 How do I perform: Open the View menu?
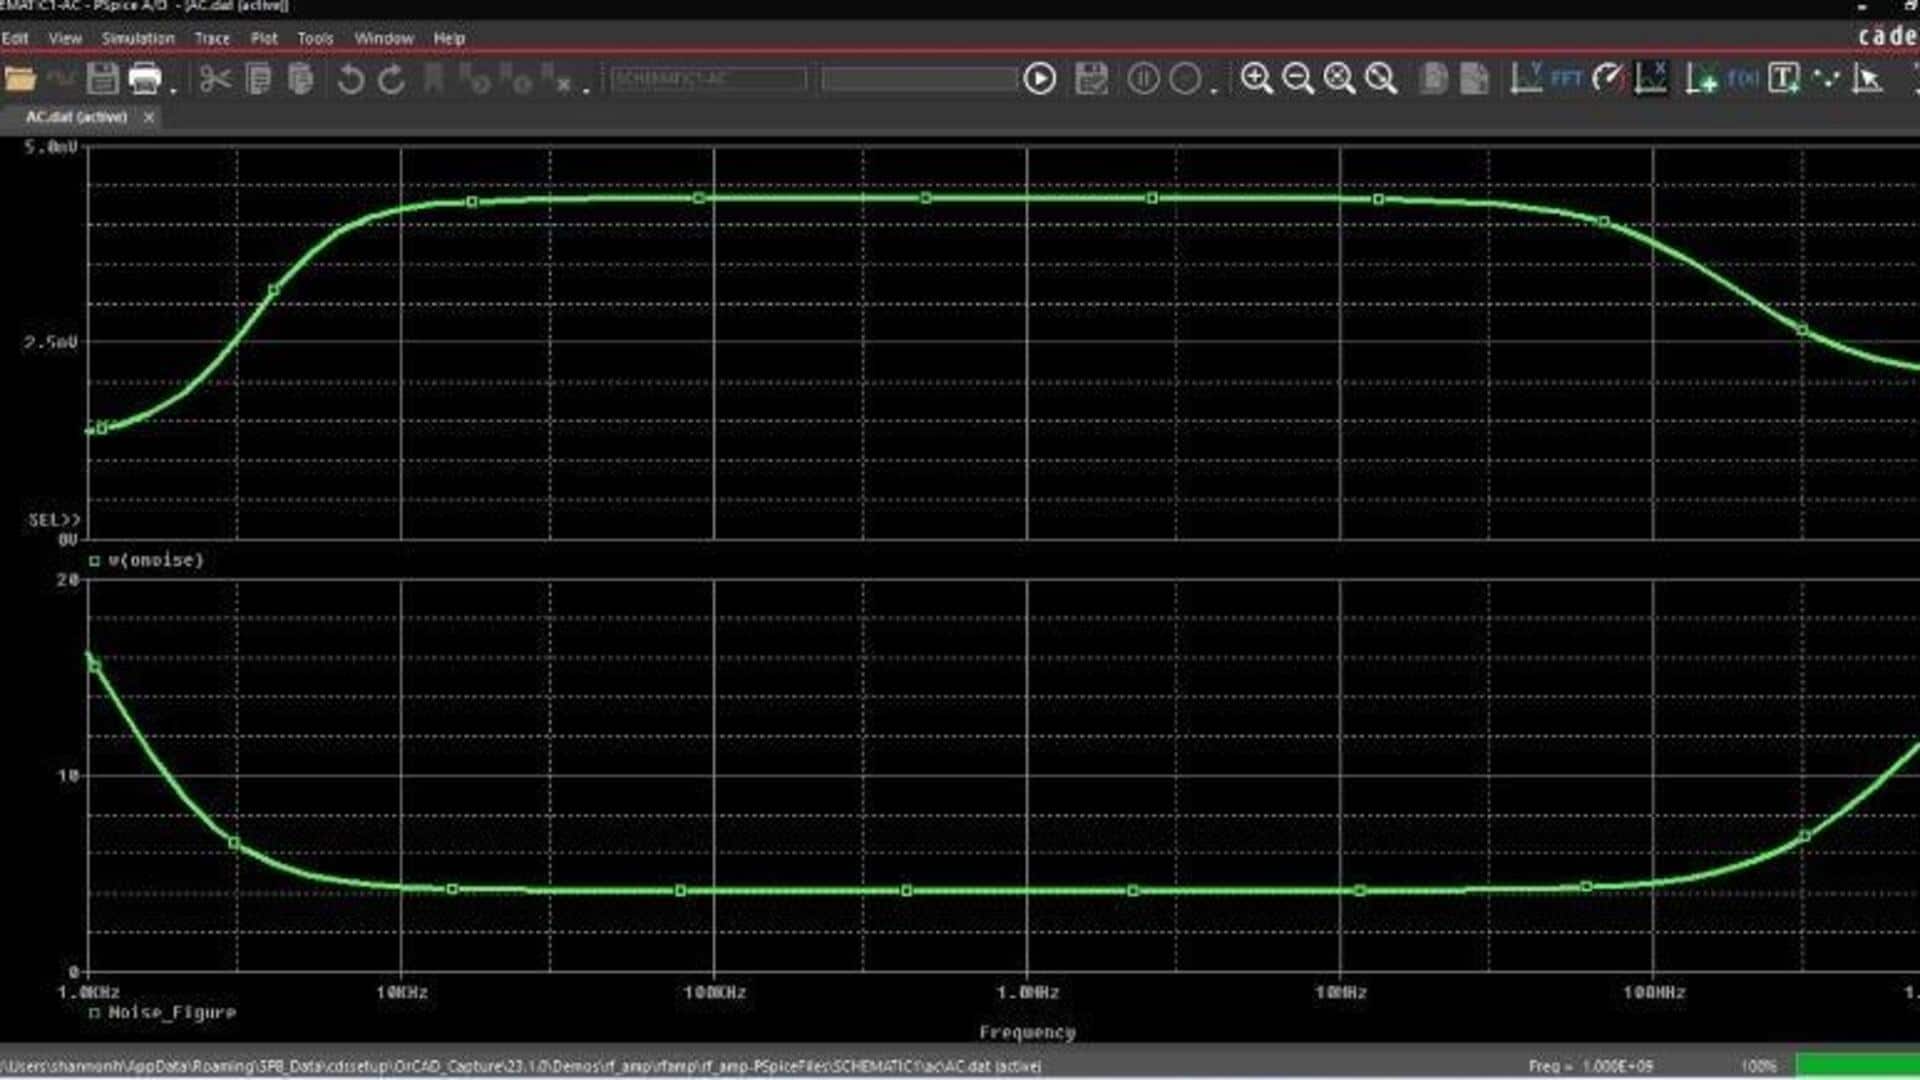pyautogui.click(x=65, y=38)
